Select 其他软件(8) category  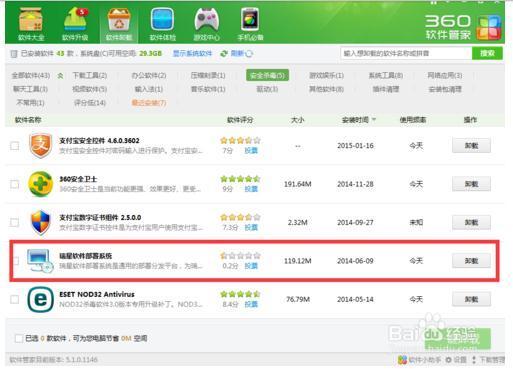(326, 89)
